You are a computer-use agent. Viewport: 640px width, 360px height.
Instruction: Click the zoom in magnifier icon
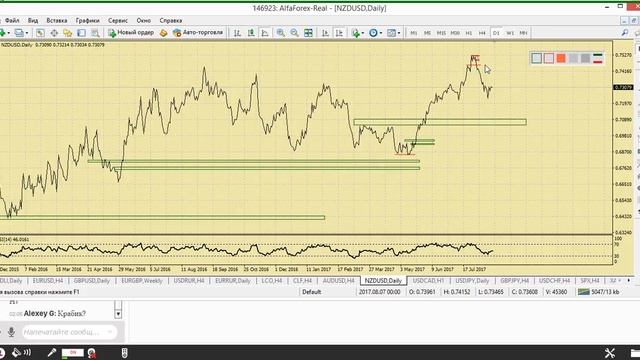(x=280, y=33)
